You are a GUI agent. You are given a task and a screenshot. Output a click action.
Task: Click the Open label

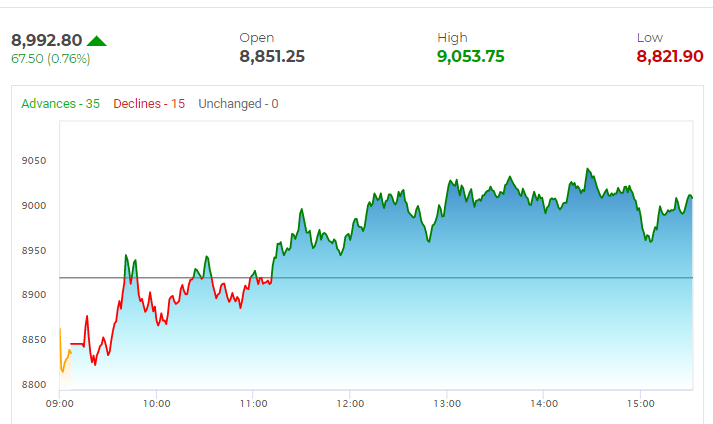[256, 38]
